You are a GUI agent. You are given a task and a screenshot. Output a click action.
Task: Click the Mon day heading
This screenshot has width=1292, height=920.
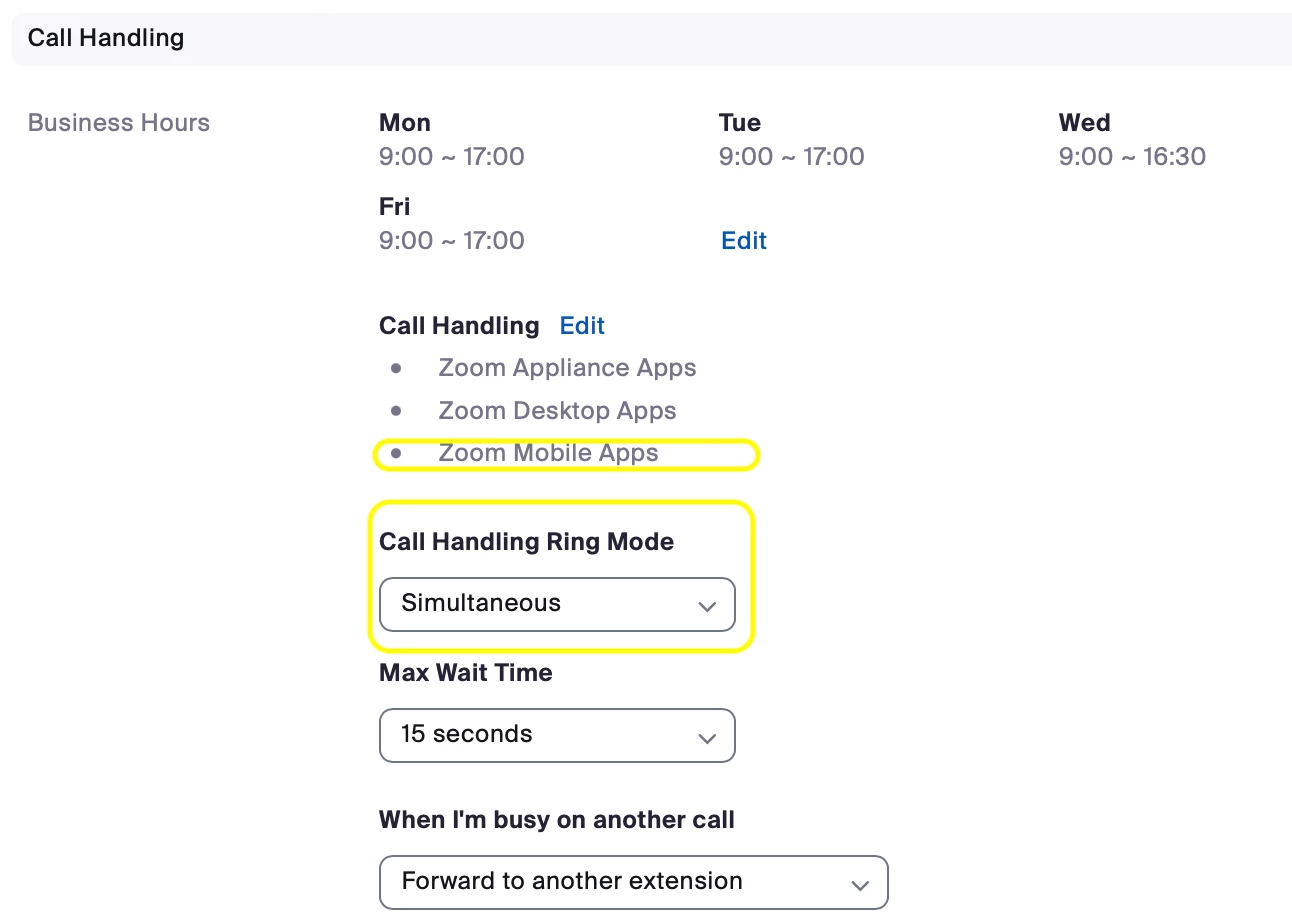pyautogui.click(x=405, y=123)
